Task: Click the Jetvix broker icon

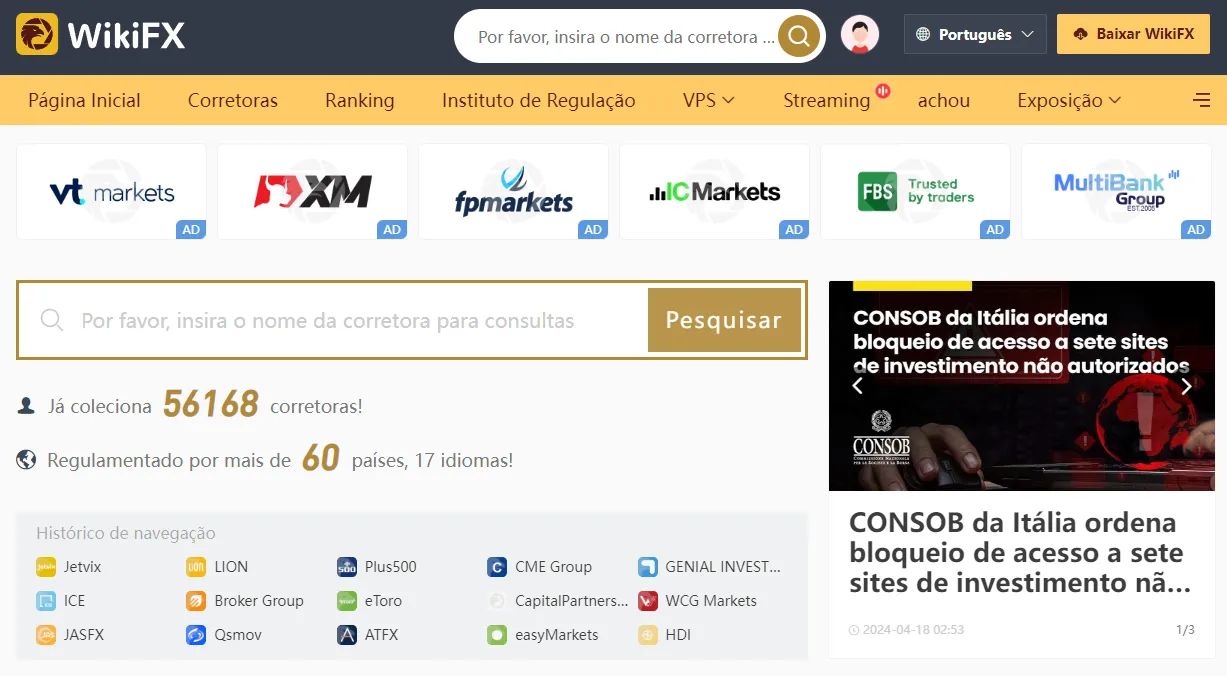Action: (46, 567)
